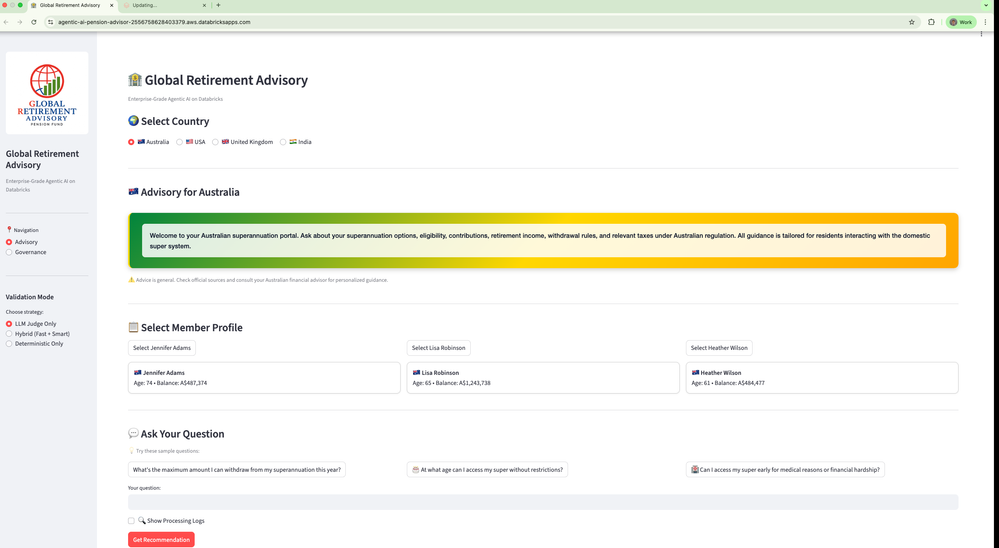Viewport: 999px width, 548px height.
Task: Pick Deterministic Only validation mode
Action: tap(10, 344)
